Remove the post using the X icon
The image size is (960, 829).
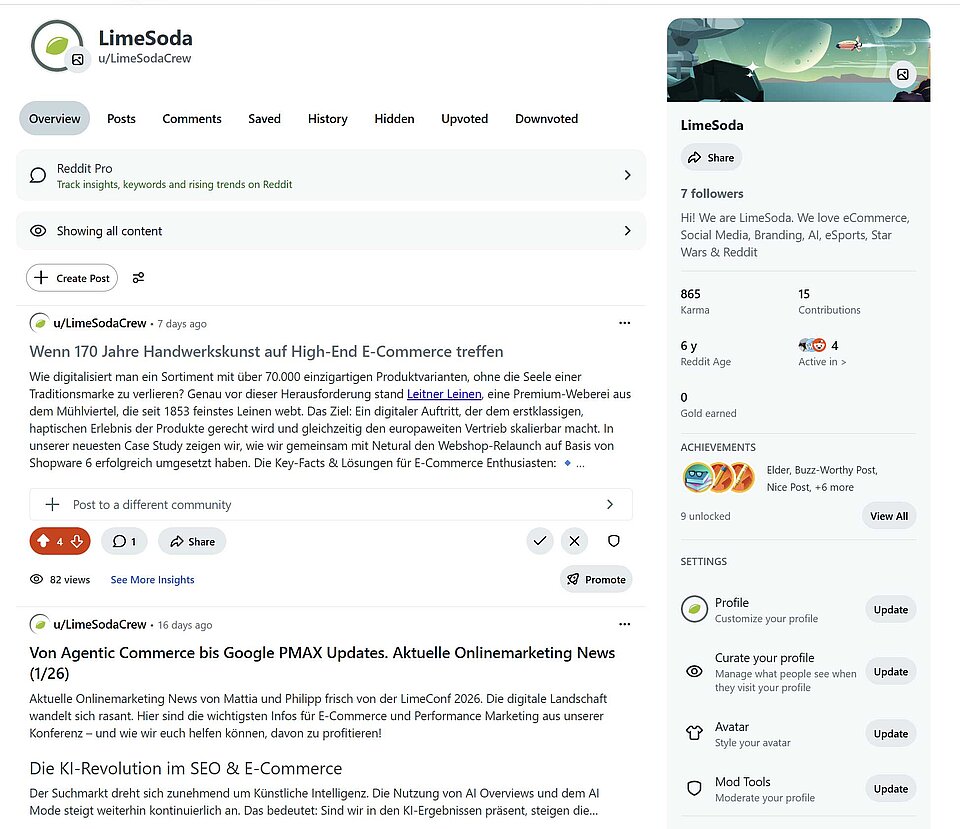pos(574,540)
